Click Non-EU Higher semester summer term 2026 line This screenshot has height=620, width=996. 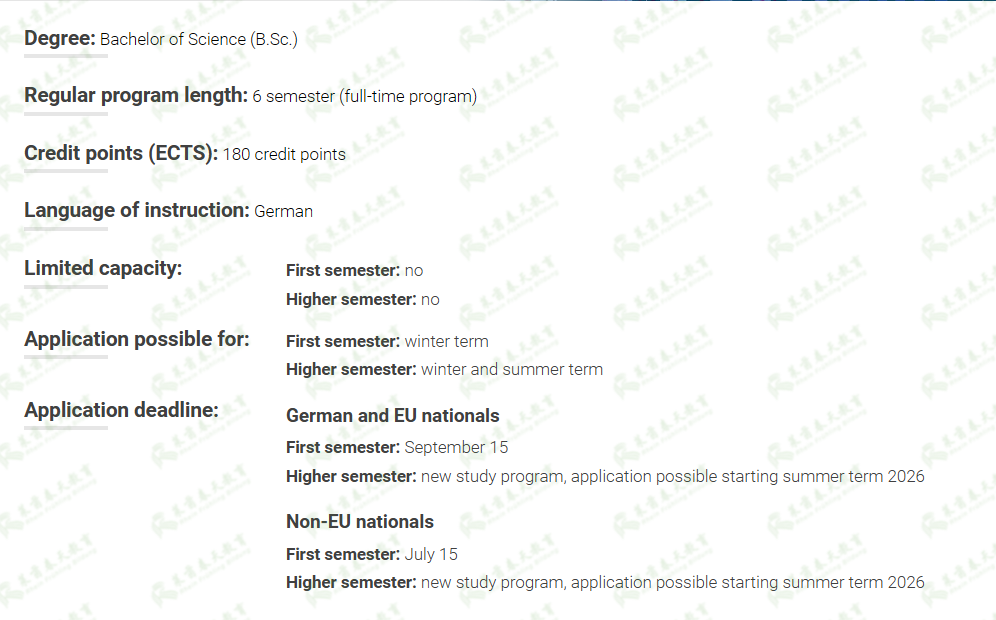click(605, 583)
